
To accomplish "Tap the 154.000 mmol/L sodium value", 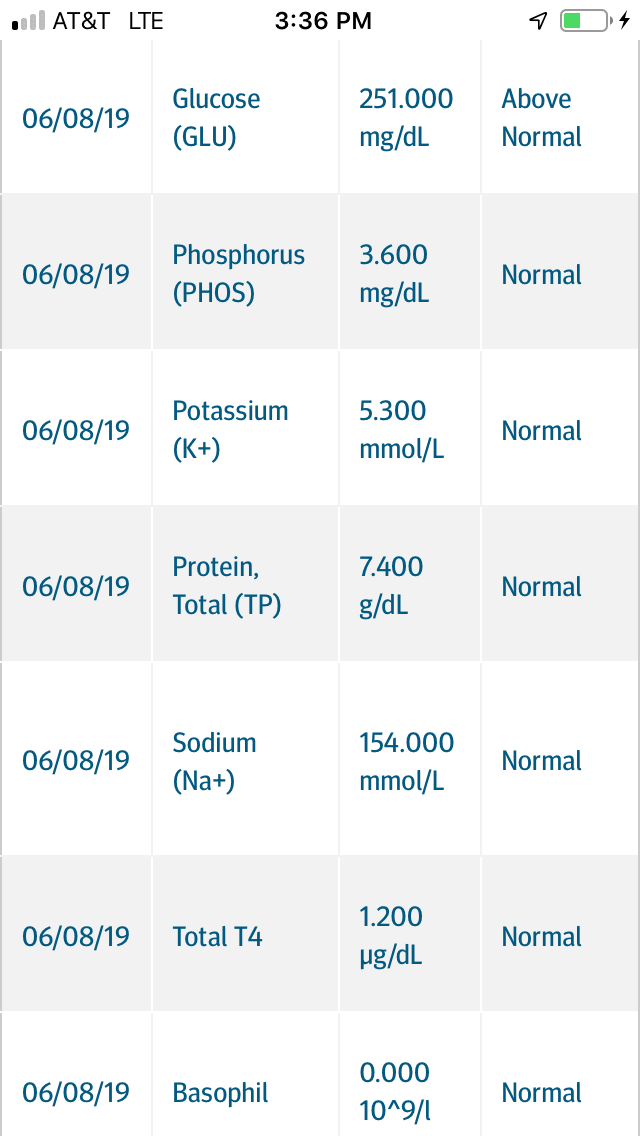I will (x=406, y=761).
